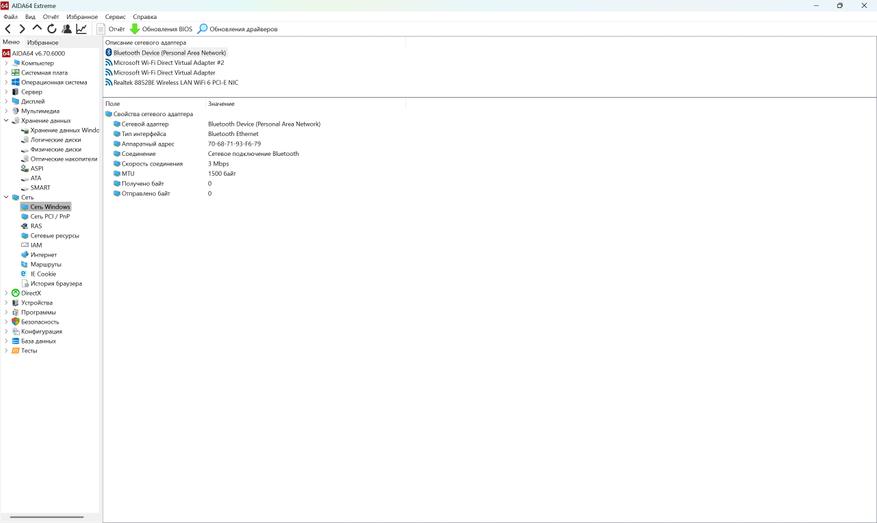Collapse the Хранение данных node
Image resolution: width=877 pixels, height=523 pixels.
coord(6,120)
